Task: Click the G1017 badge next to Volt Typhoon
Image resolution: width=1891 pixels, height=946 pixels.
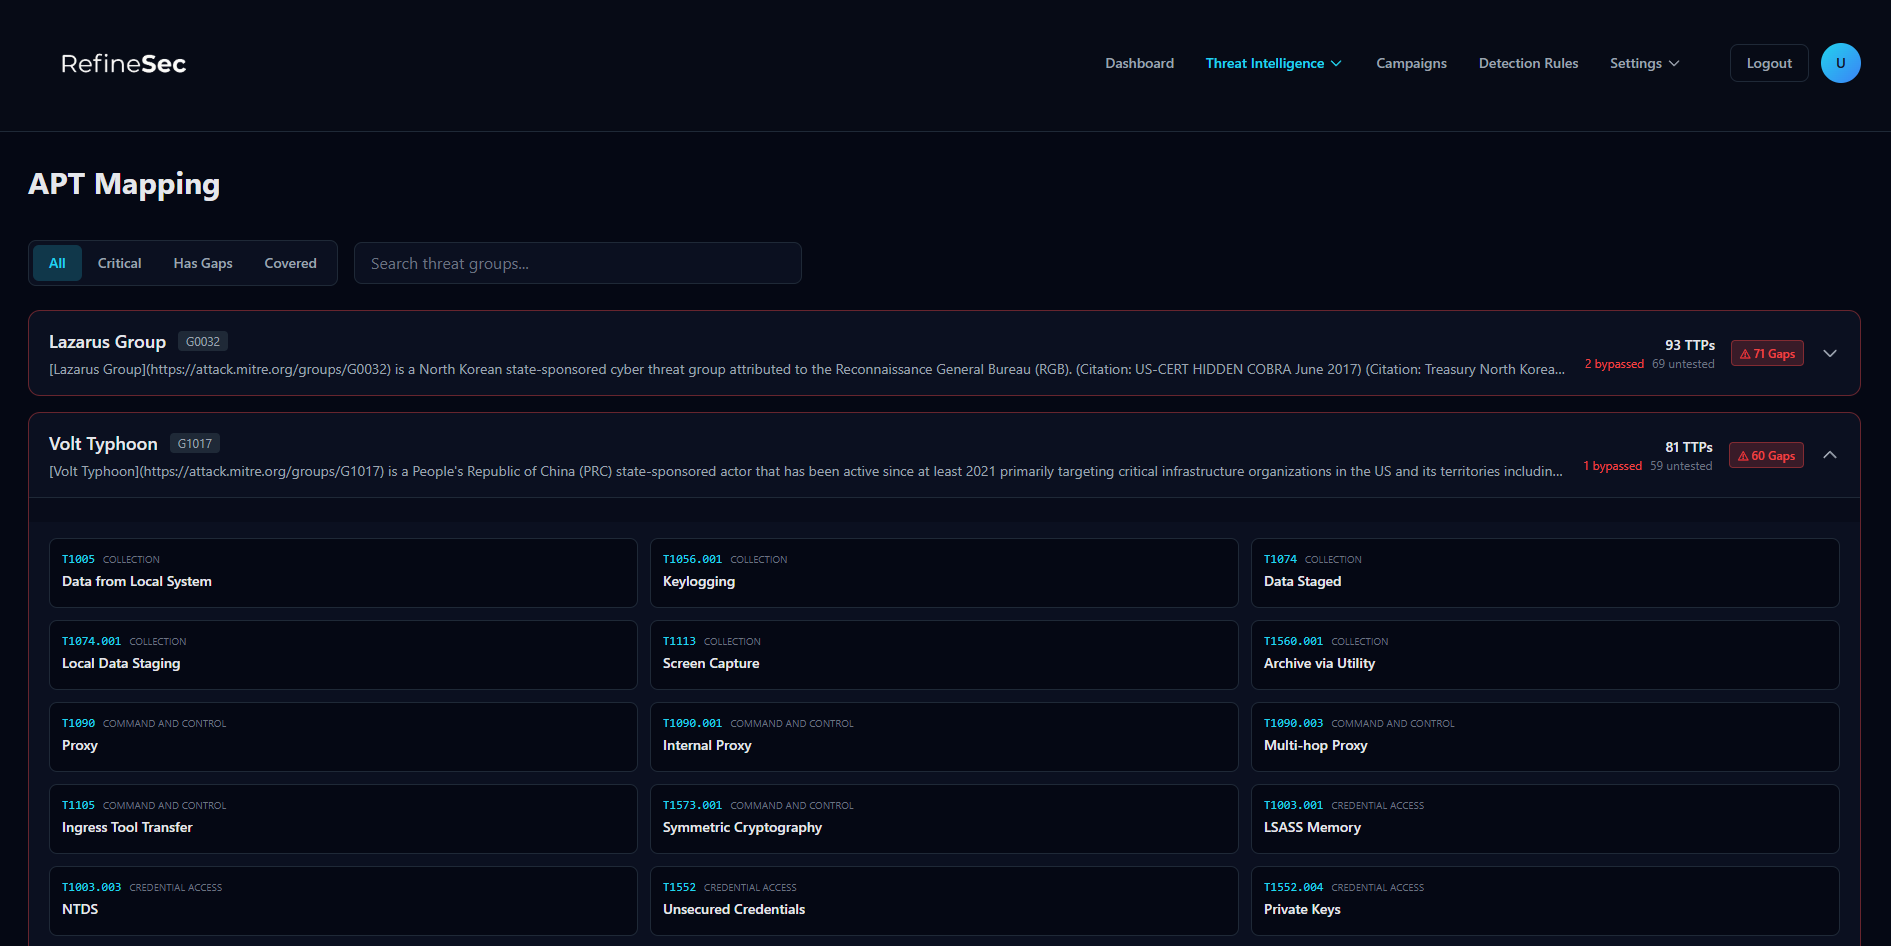Action: (194, 443)
